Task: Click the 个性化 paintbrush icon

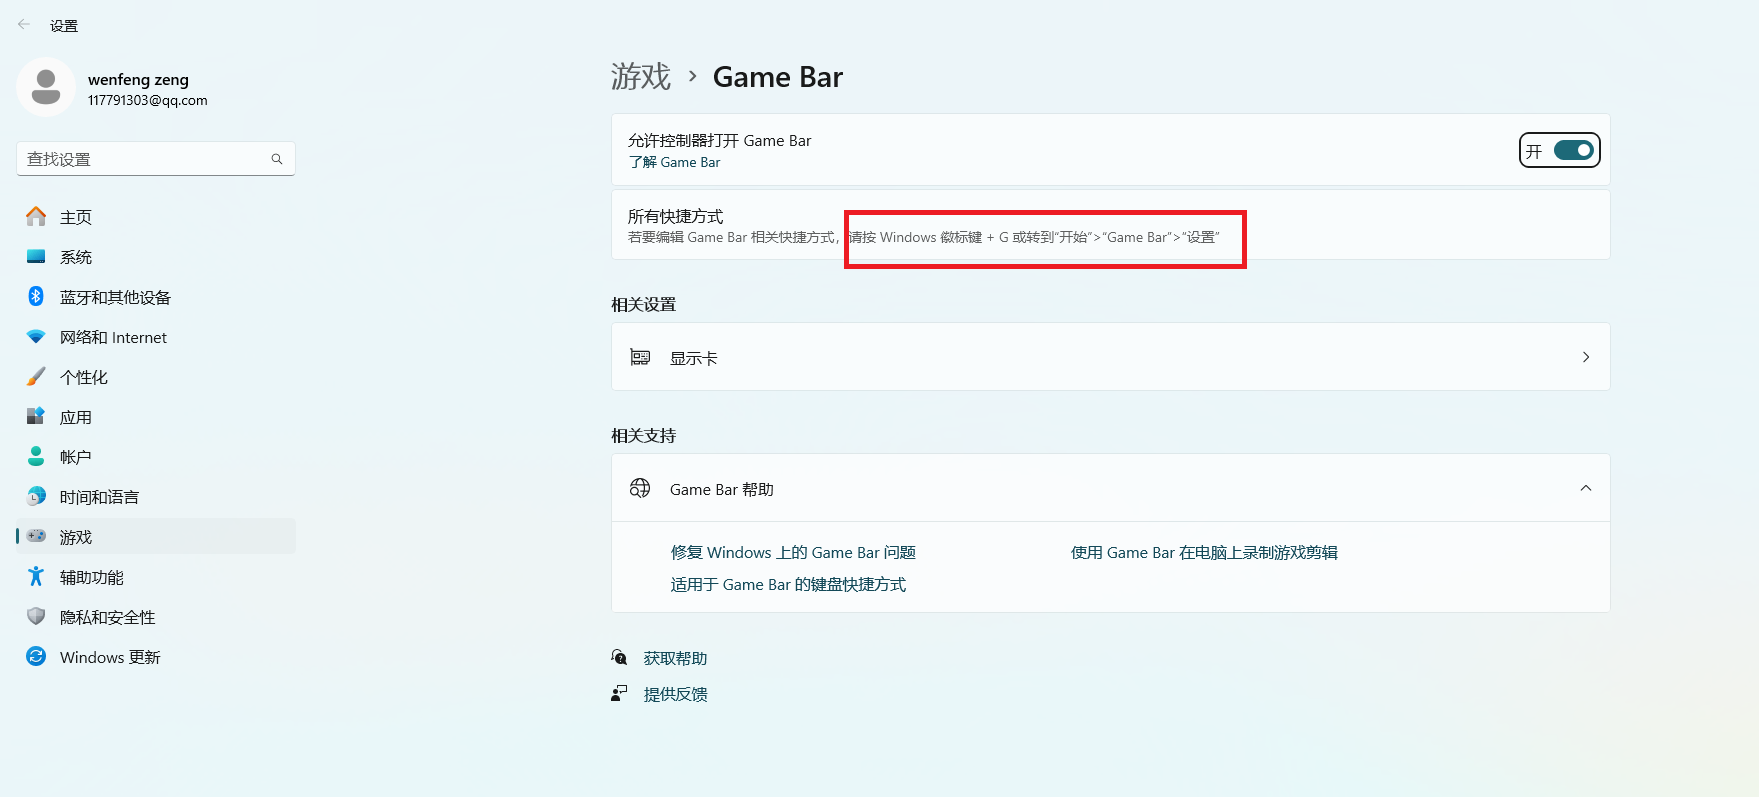Action: (36, 377)
